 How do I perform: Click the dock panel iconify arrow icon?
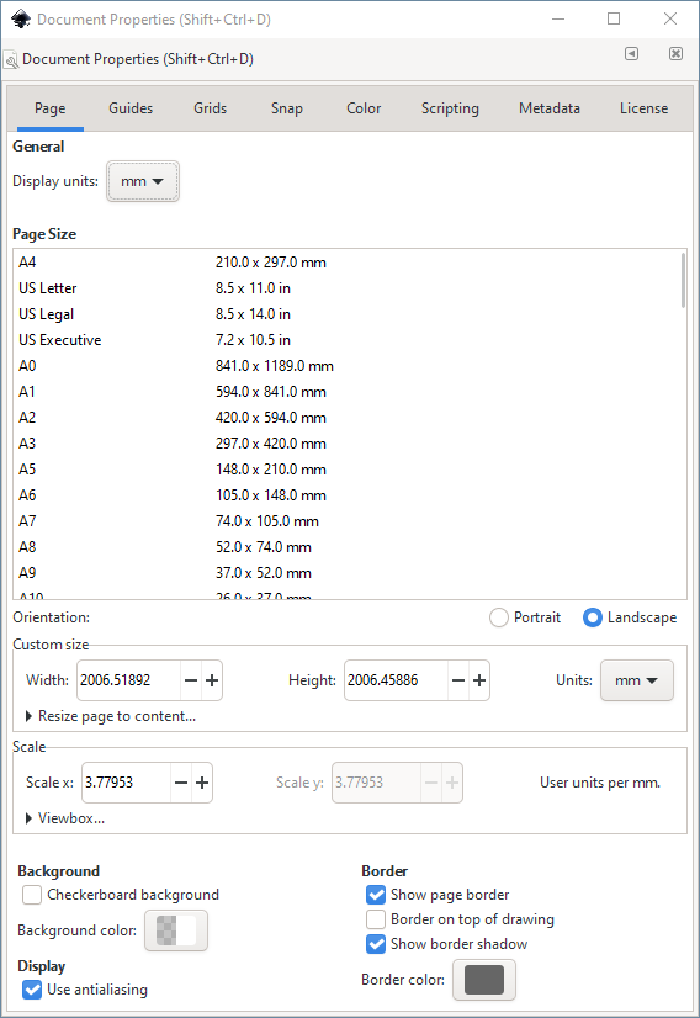coord(631,54)
